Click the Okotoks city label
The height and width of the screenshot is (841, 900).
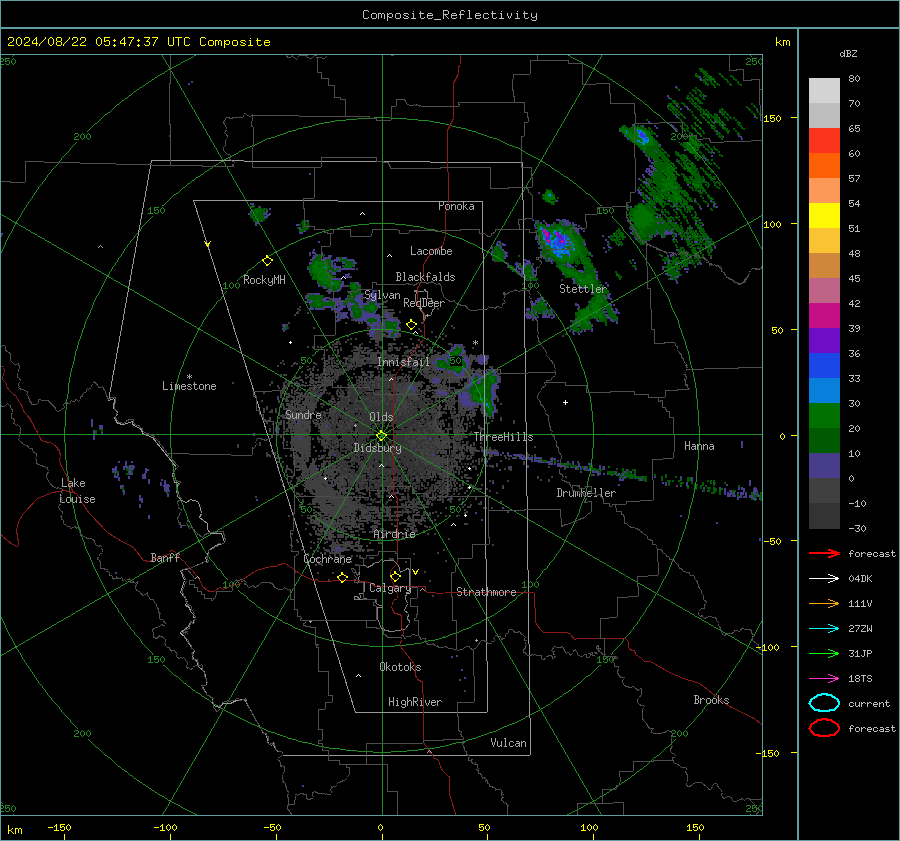(x=400, y=667)
